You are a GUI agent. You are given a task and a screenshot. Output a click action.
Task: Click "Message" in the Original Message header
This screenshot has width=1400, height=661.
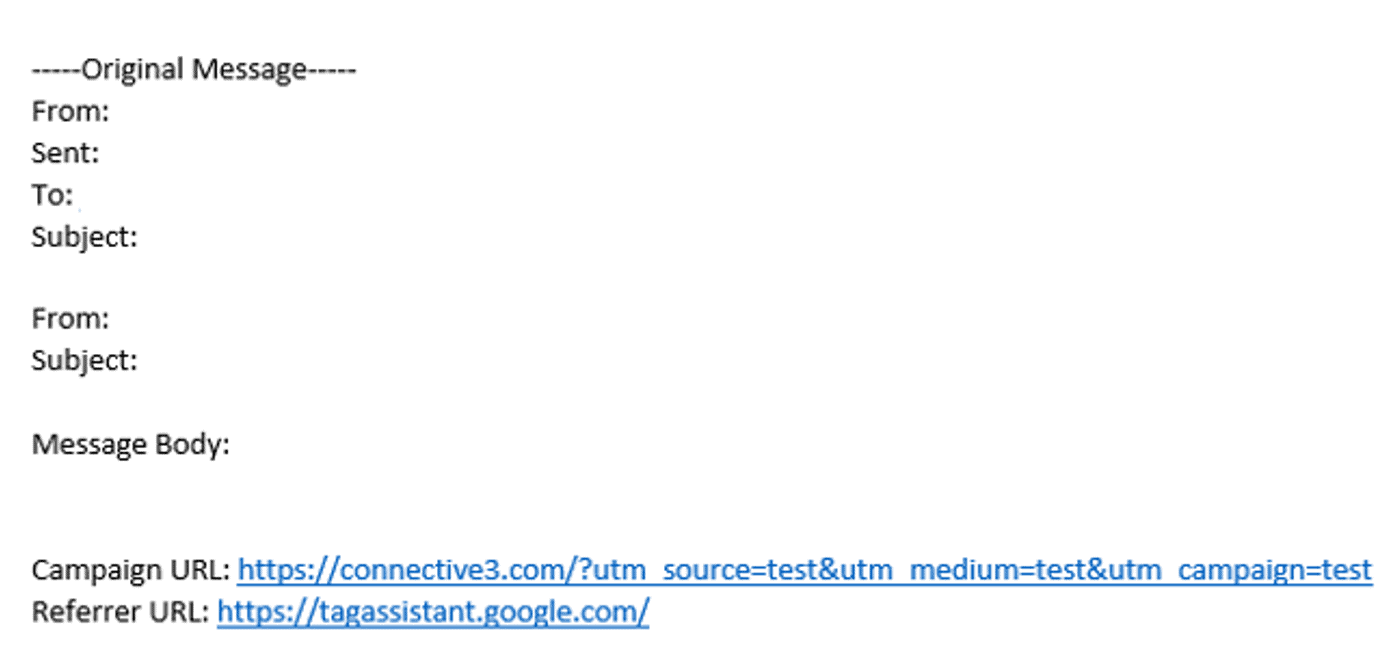tap(249, 70)
